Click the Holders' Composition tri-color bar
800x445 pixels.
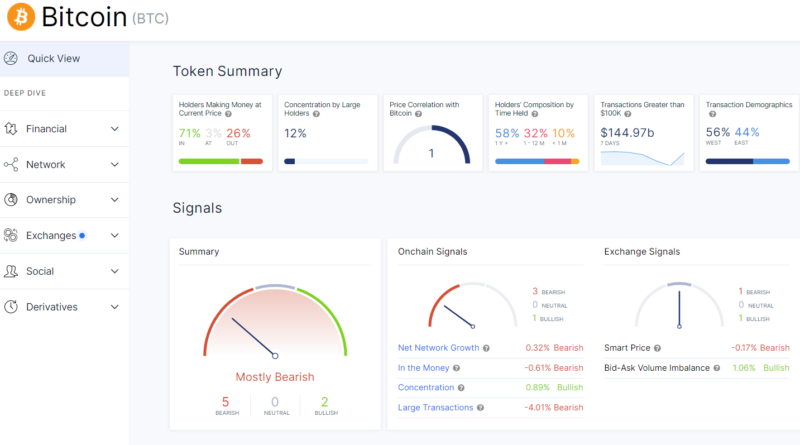pos(537,161)
